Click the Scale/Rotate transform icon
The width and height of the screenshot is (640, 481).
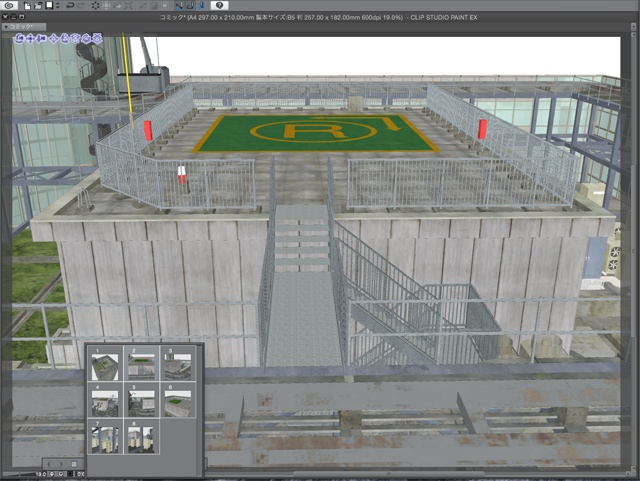click(x=128, y=5)
